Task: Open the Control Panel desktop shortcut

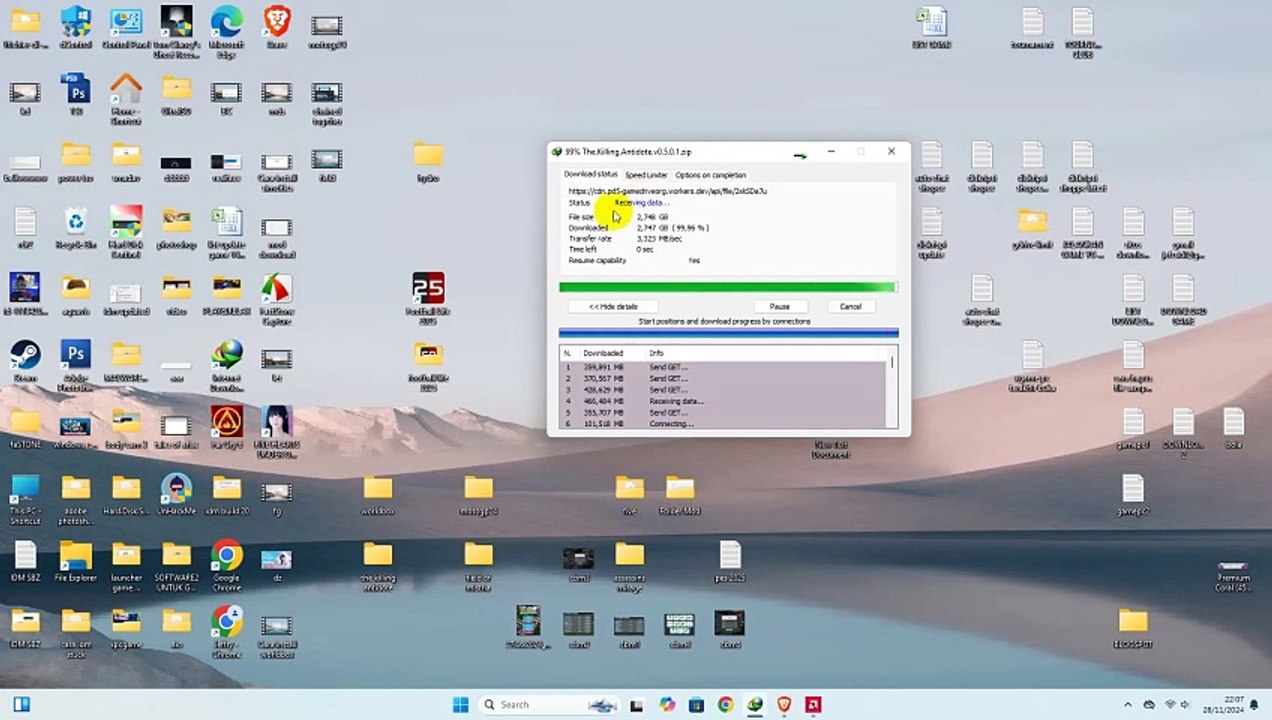Action: tap(126, 27)
